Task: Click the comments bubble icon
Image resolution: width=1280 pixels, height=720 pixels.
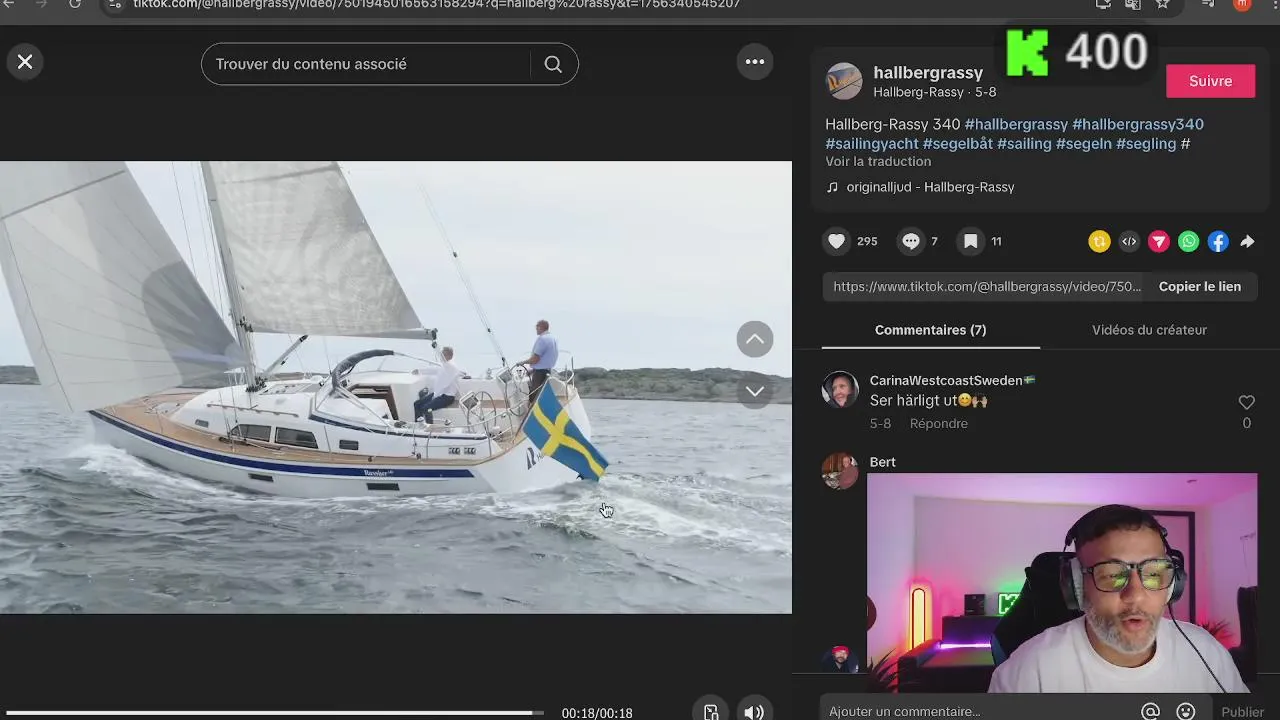Action: click(910, 241)
